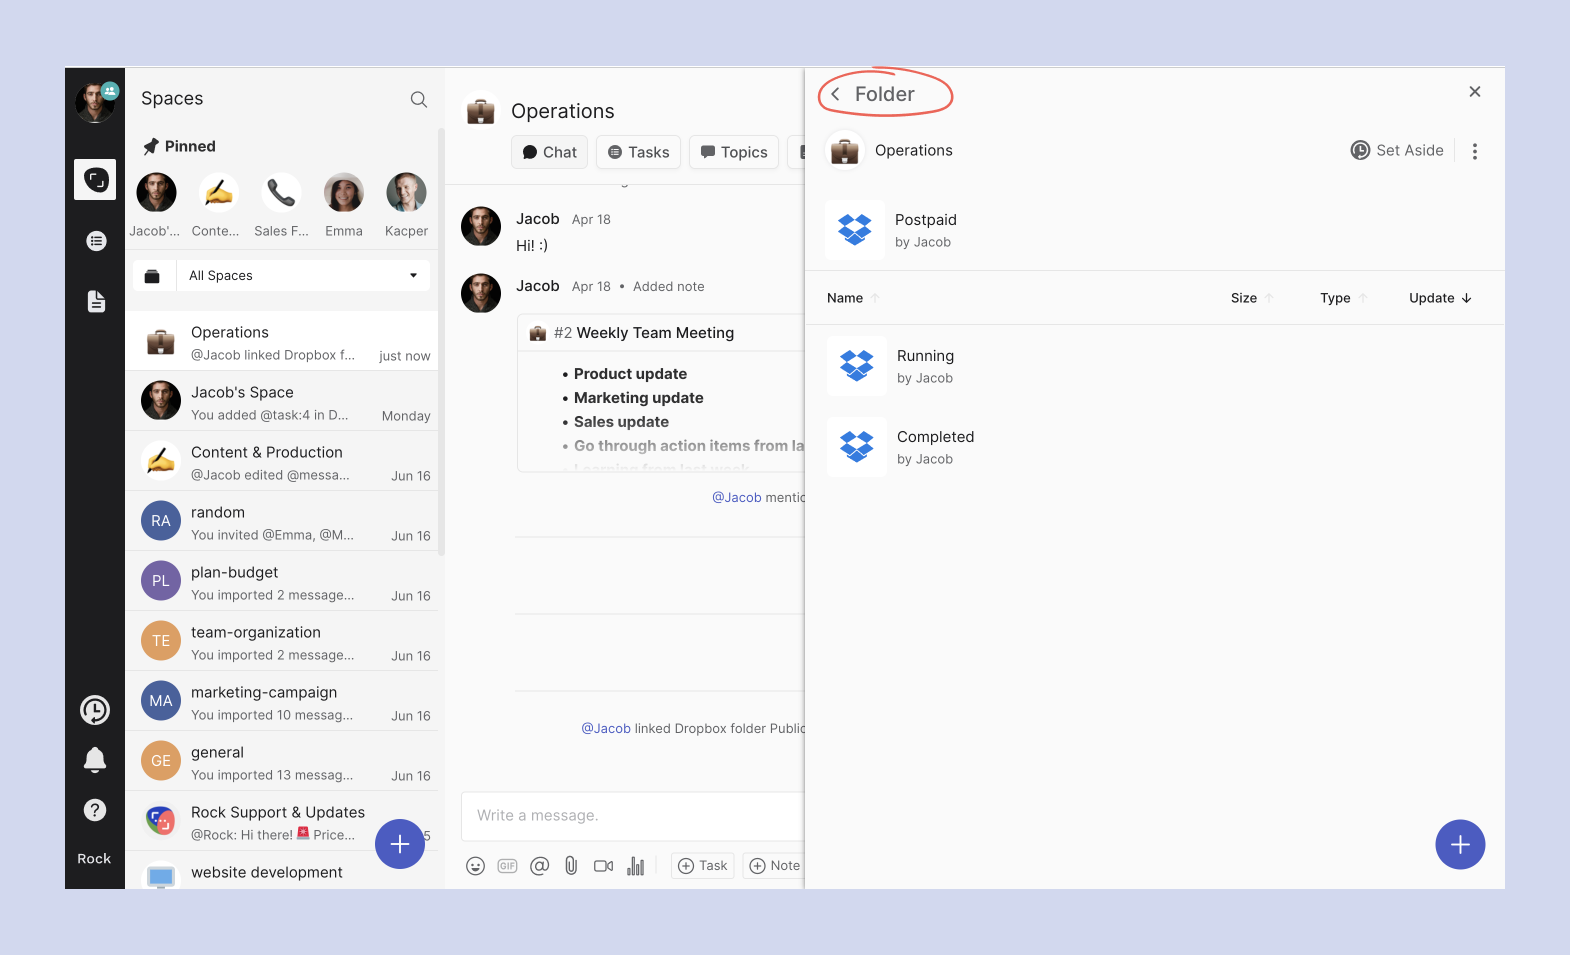
Task: Start a video meeting with camera icon
Action: [x=603, y=866]
